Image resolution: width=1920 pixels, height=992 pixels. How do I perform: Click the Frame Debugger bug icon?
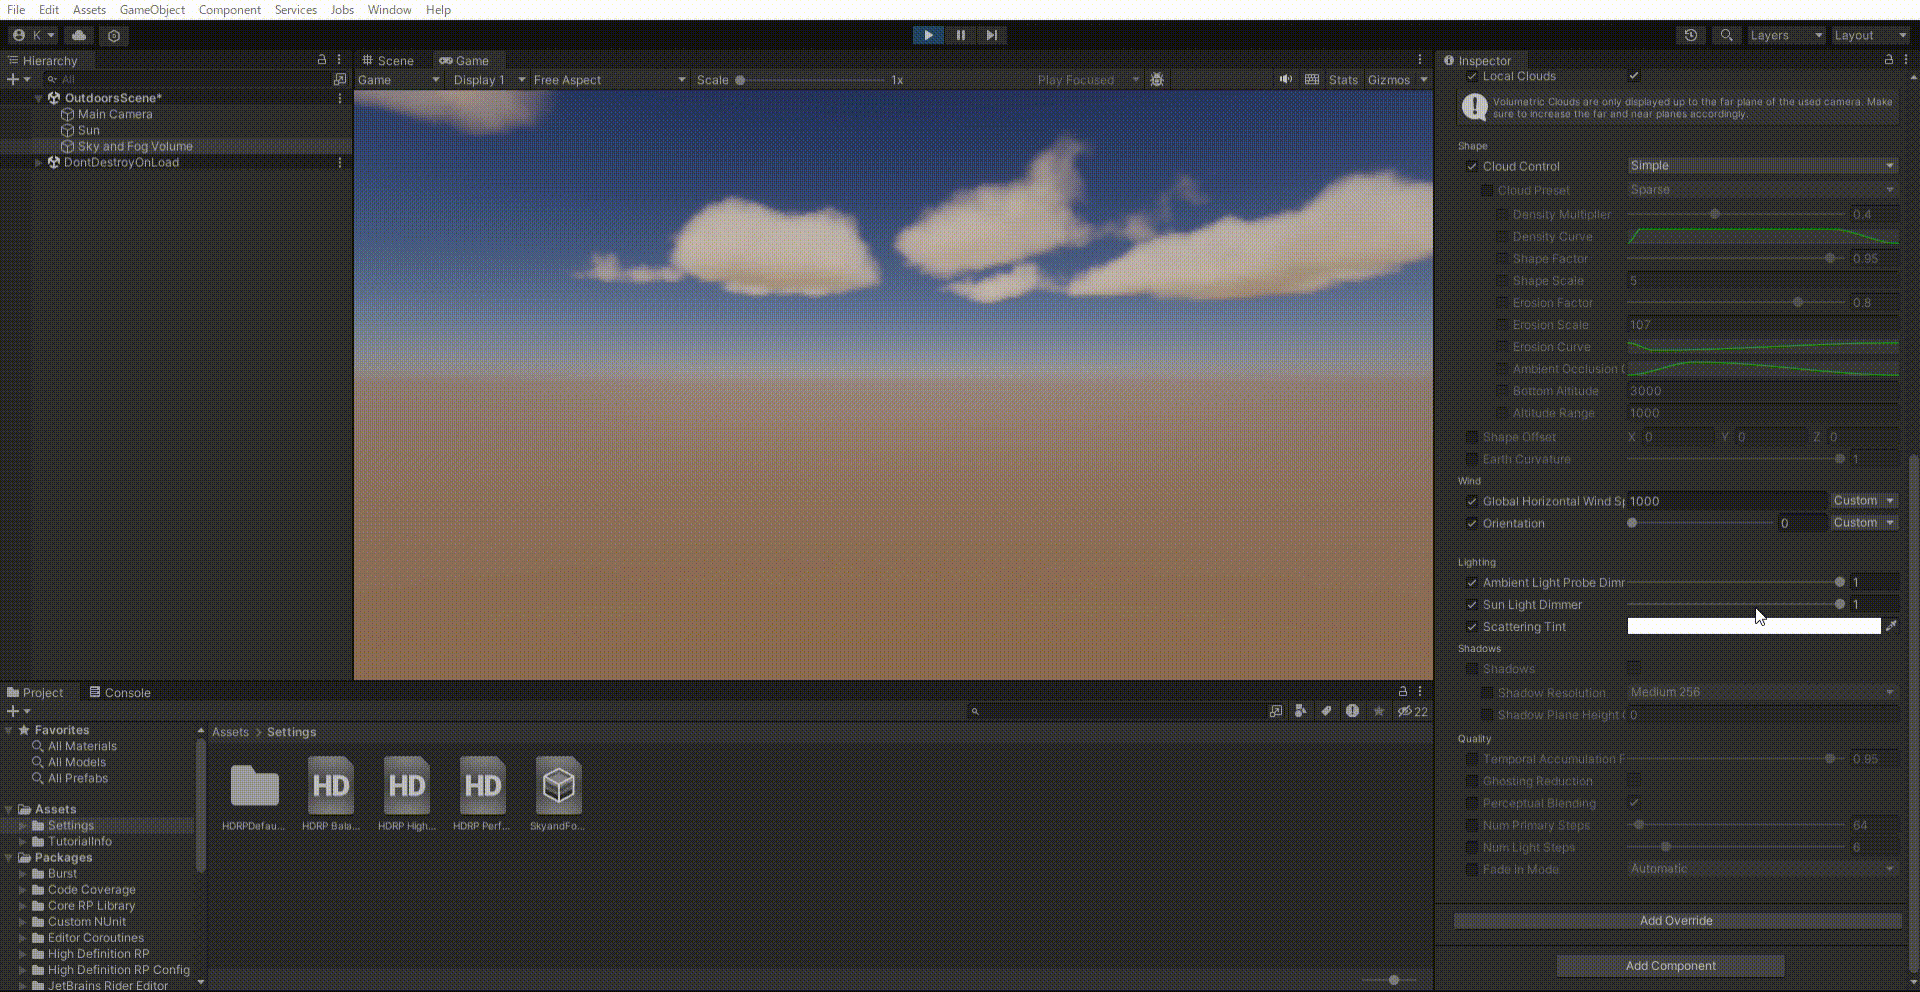[1157, 79]
